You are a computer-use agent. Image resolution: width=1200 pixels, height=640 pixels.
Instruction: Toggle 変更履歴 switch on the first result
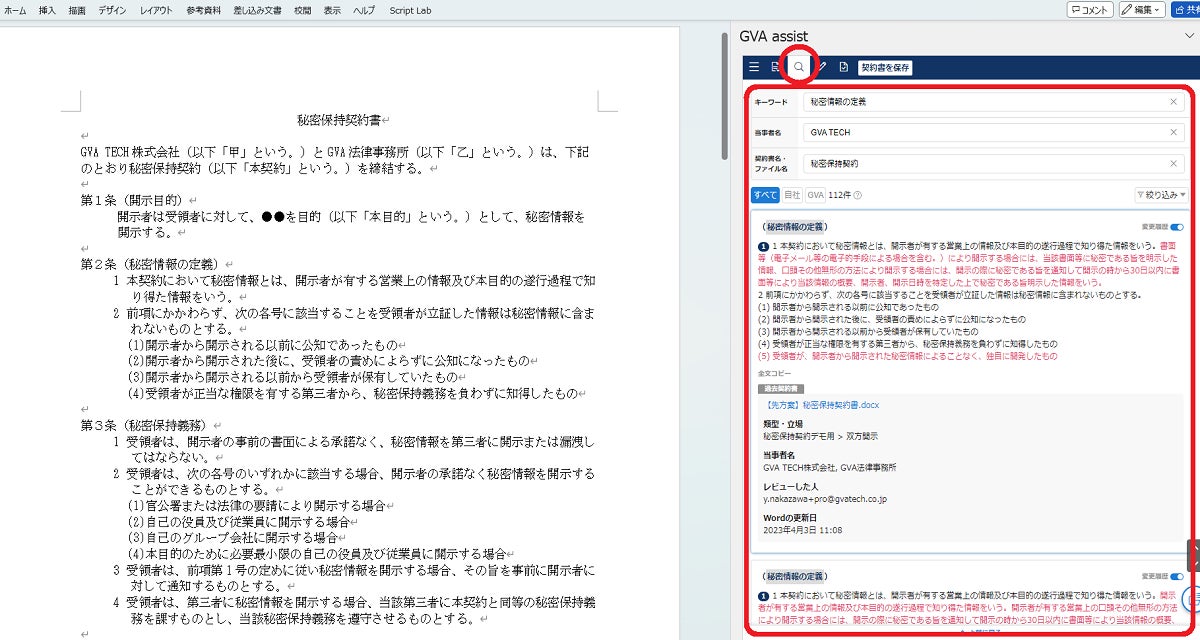[1176, 228]
